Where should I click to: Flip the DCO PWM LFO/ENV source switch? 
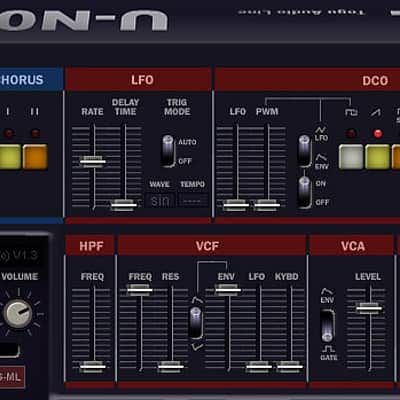point(304,151)
